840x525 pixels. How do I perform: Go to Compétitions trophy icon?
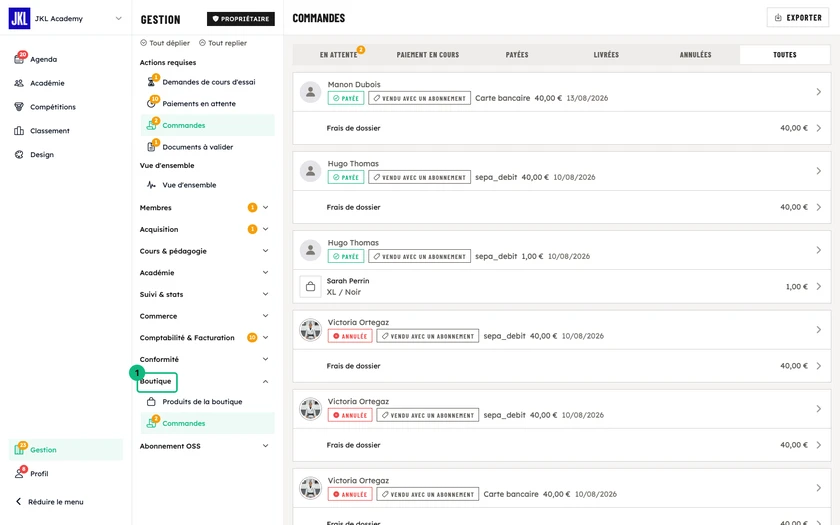click(x=19, y=107)
